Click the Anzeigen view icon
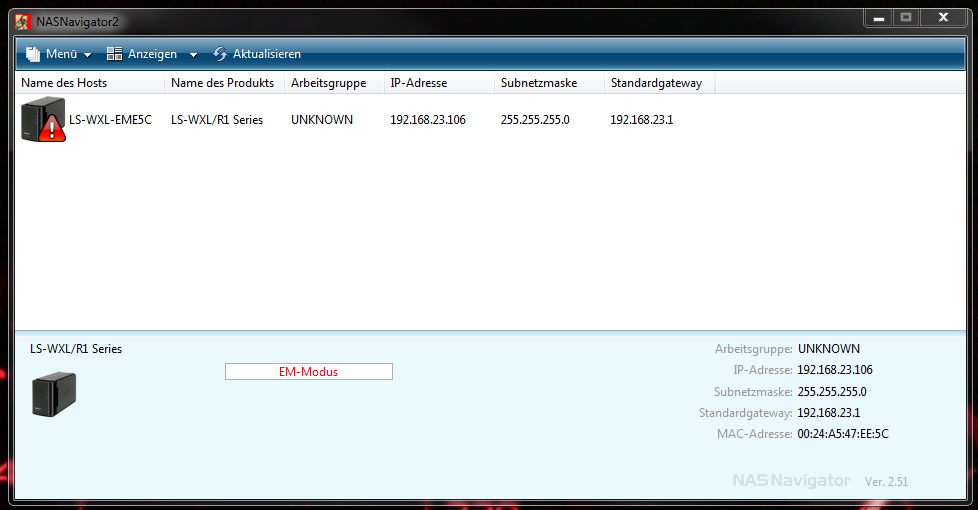This screenshot has width=978, height=510. tap(114, 54)
